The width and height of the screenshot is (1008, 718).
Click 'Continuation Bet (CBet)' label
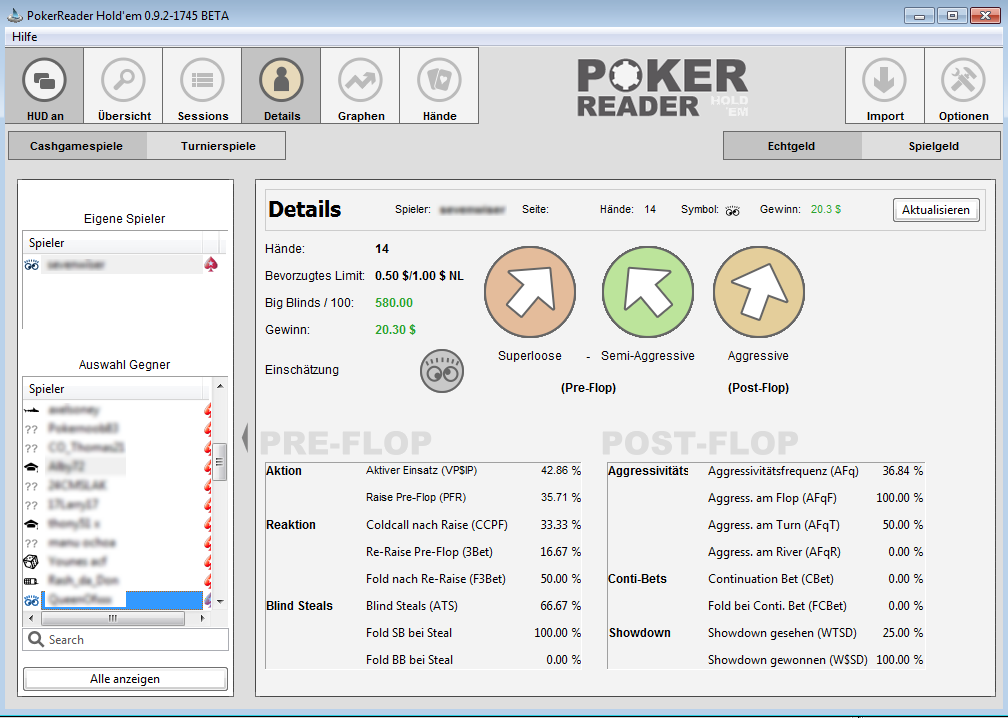click(771, 579)
